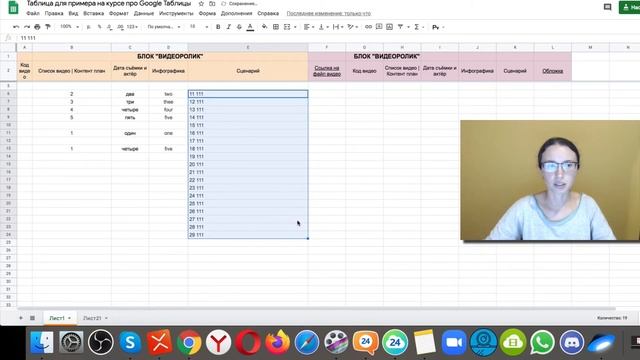Open Opera from the dock
This screenshot has width=640, height=360.
coord(248,342)
